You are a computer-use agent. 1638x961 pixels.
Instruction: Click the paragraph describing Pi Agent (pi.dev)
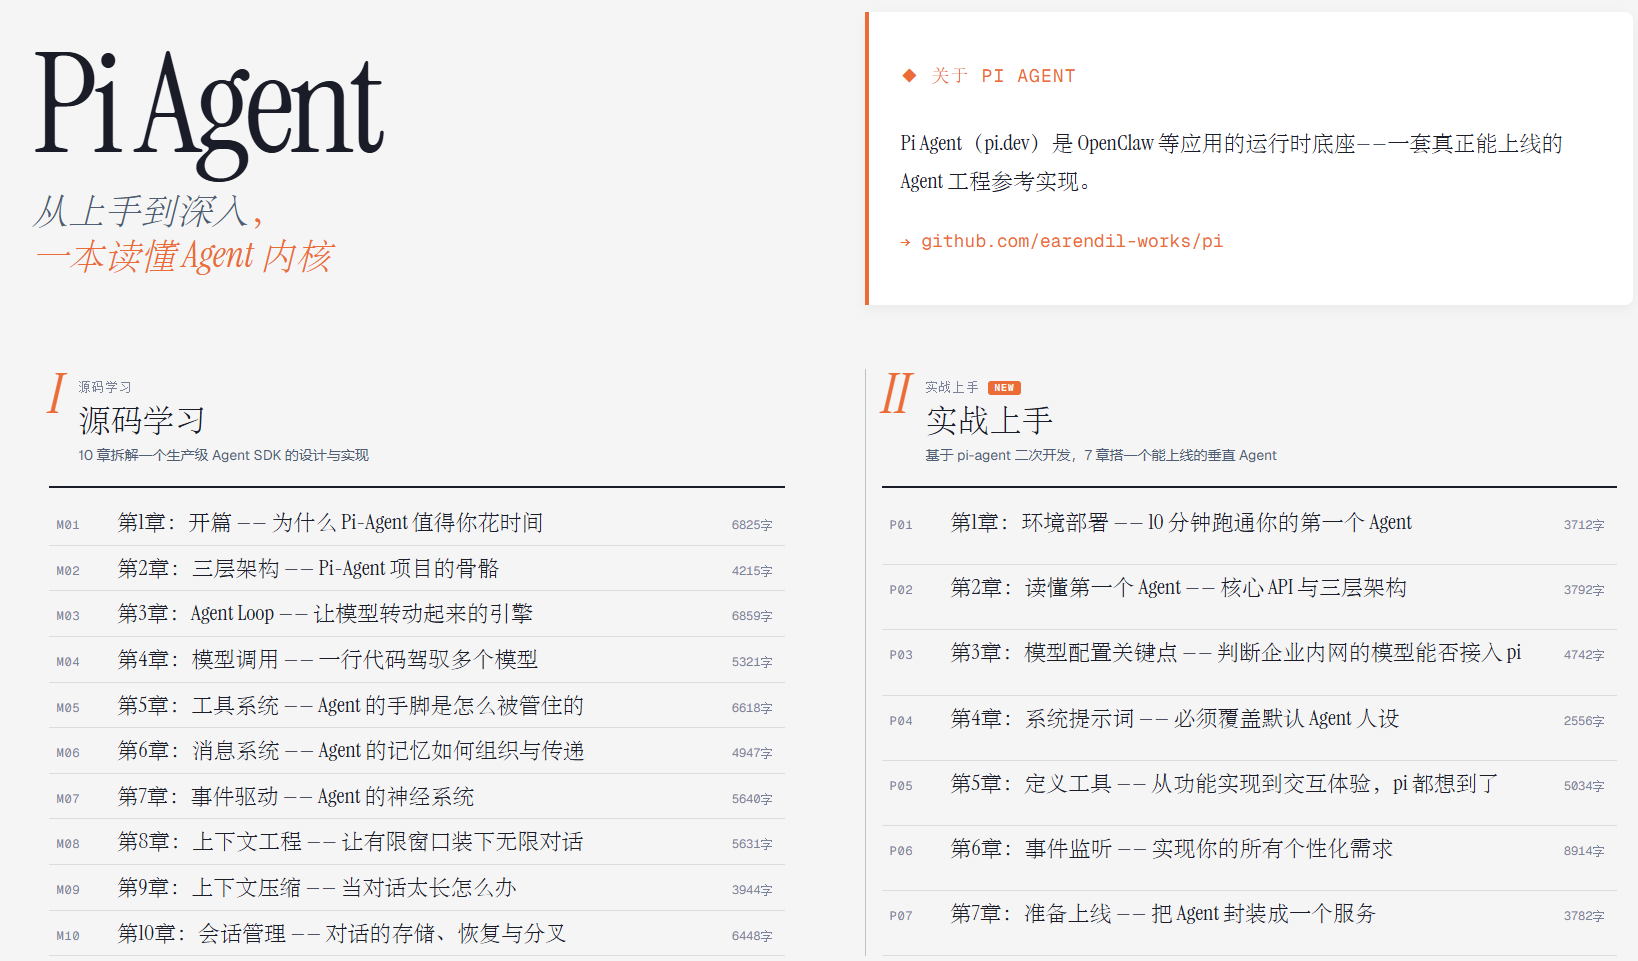point(1231,162)
